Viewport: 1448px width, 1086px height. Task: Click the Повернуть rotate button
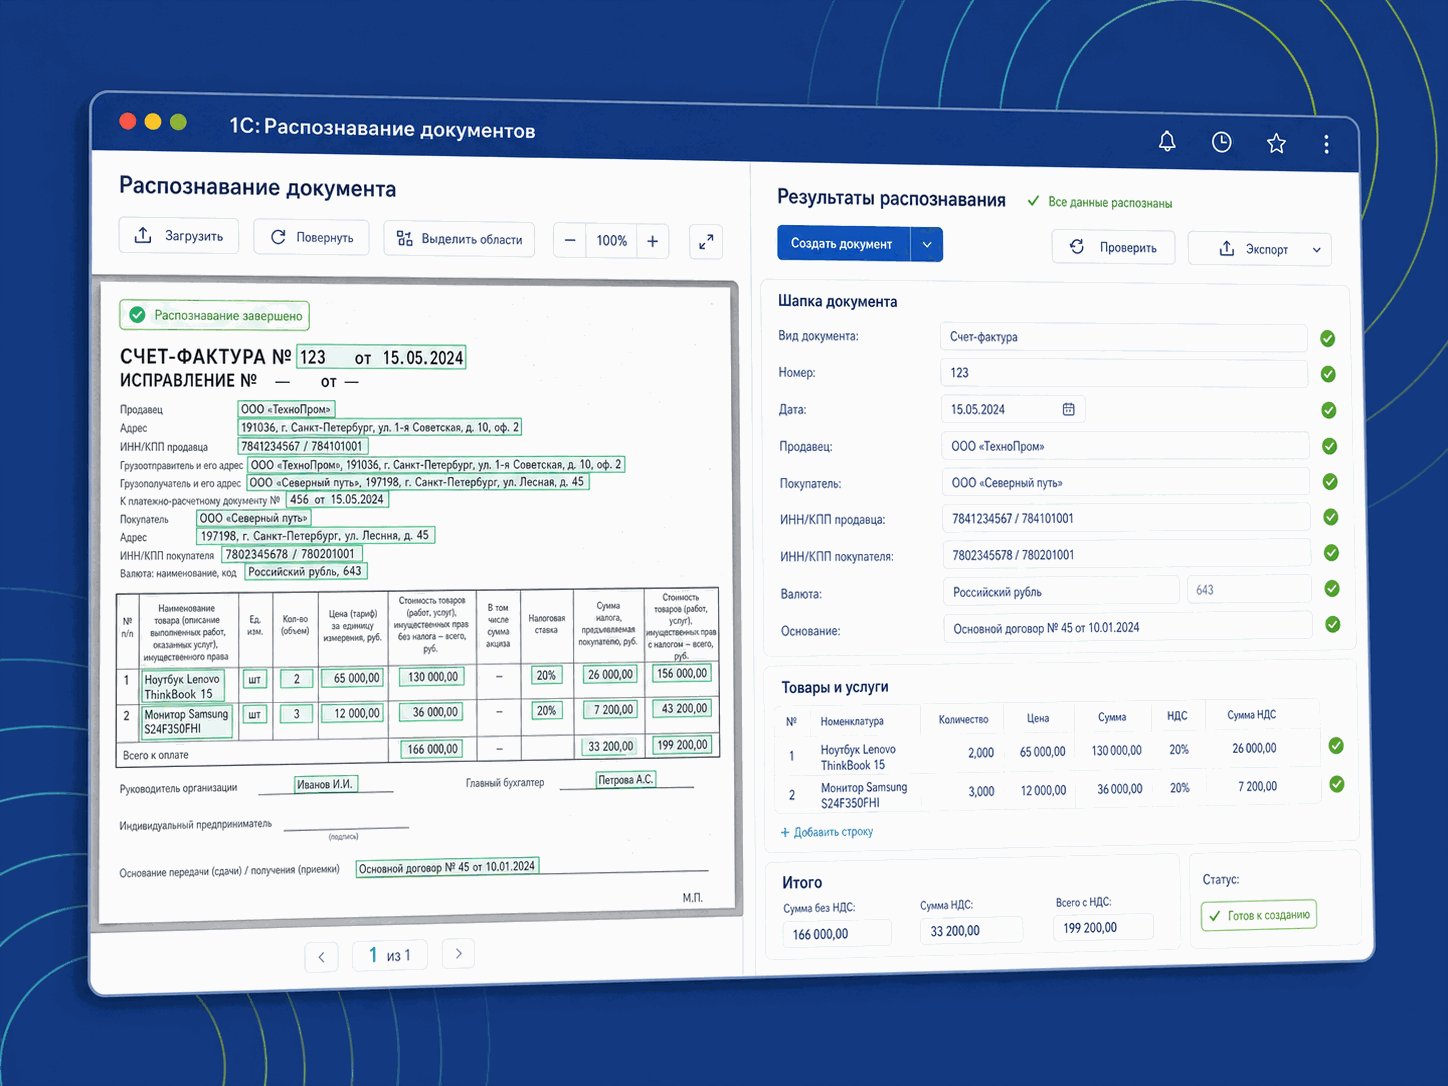click(312, 237)
